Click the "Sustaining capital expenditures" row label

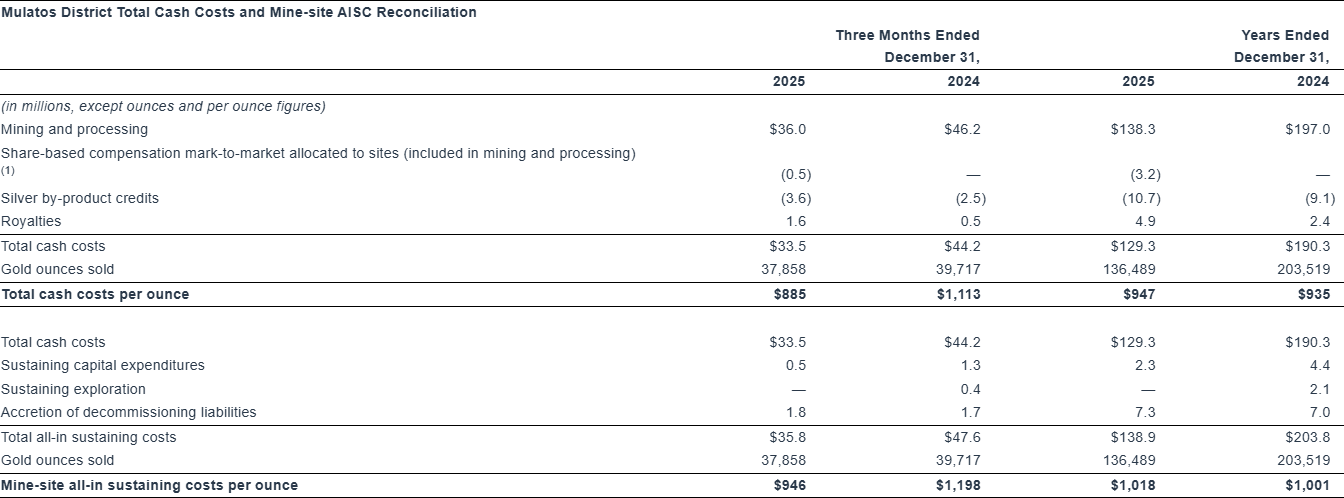tap(103, 365)
